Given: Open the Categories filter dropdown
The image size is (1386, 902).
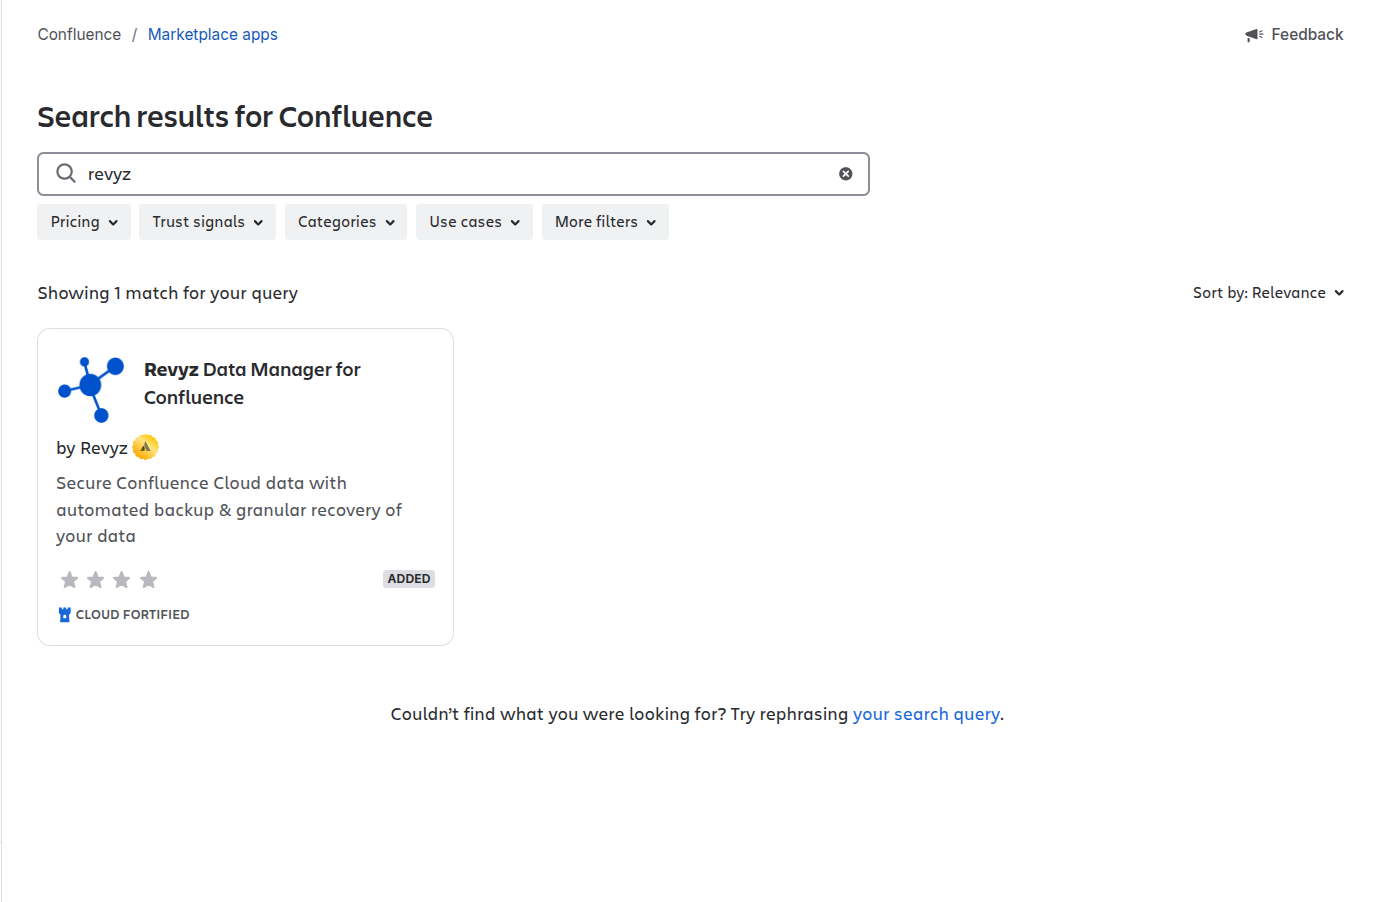Looking at the screenshot, I should 345,222.
